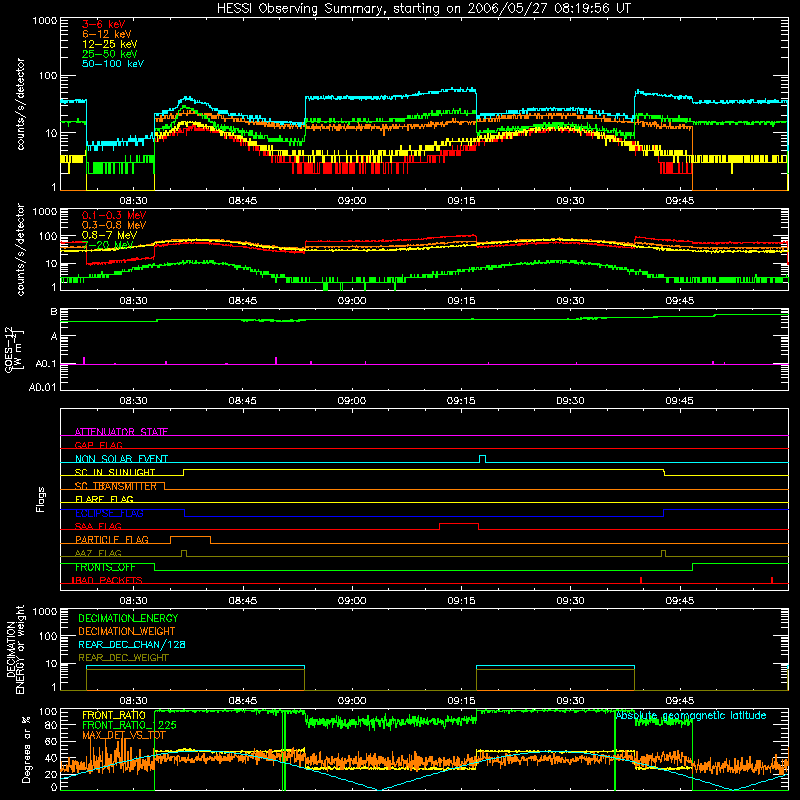Click the SAA_FLAG label
The image size is (800, 800).
click(x=98, y=526)
